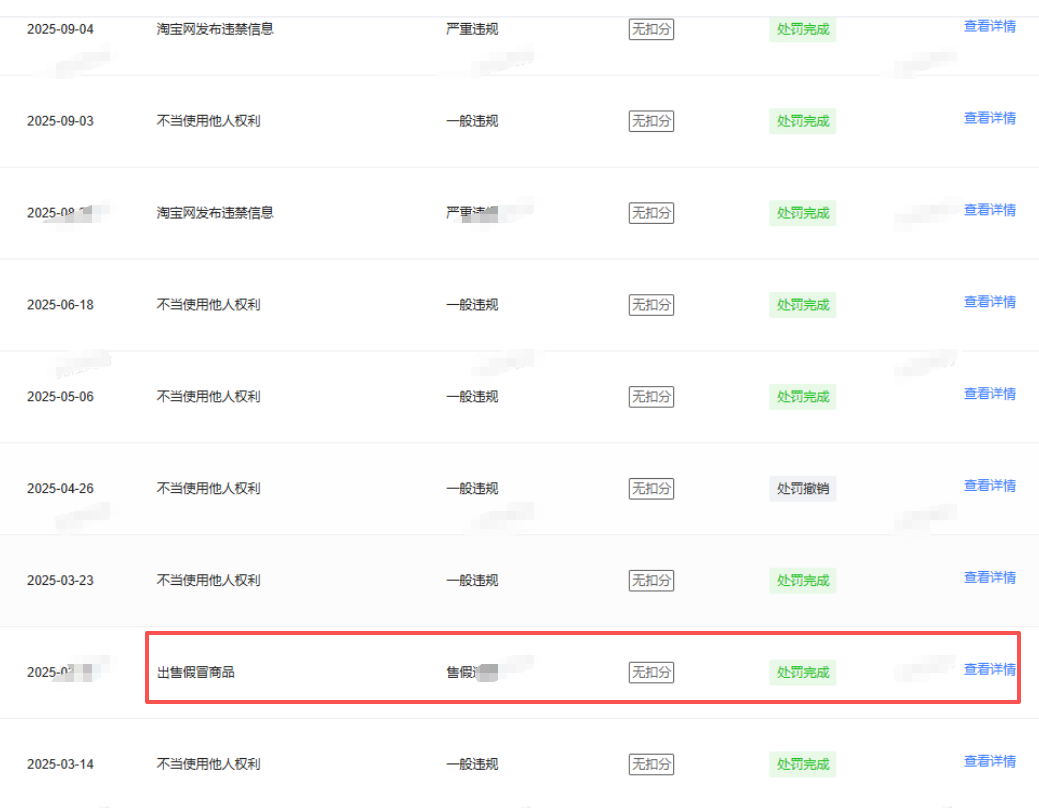Click 无扣分 tag in 2025-04-26 row
Image resolution: width=1039 pixels, height=808 pixels.
(651, 489)
